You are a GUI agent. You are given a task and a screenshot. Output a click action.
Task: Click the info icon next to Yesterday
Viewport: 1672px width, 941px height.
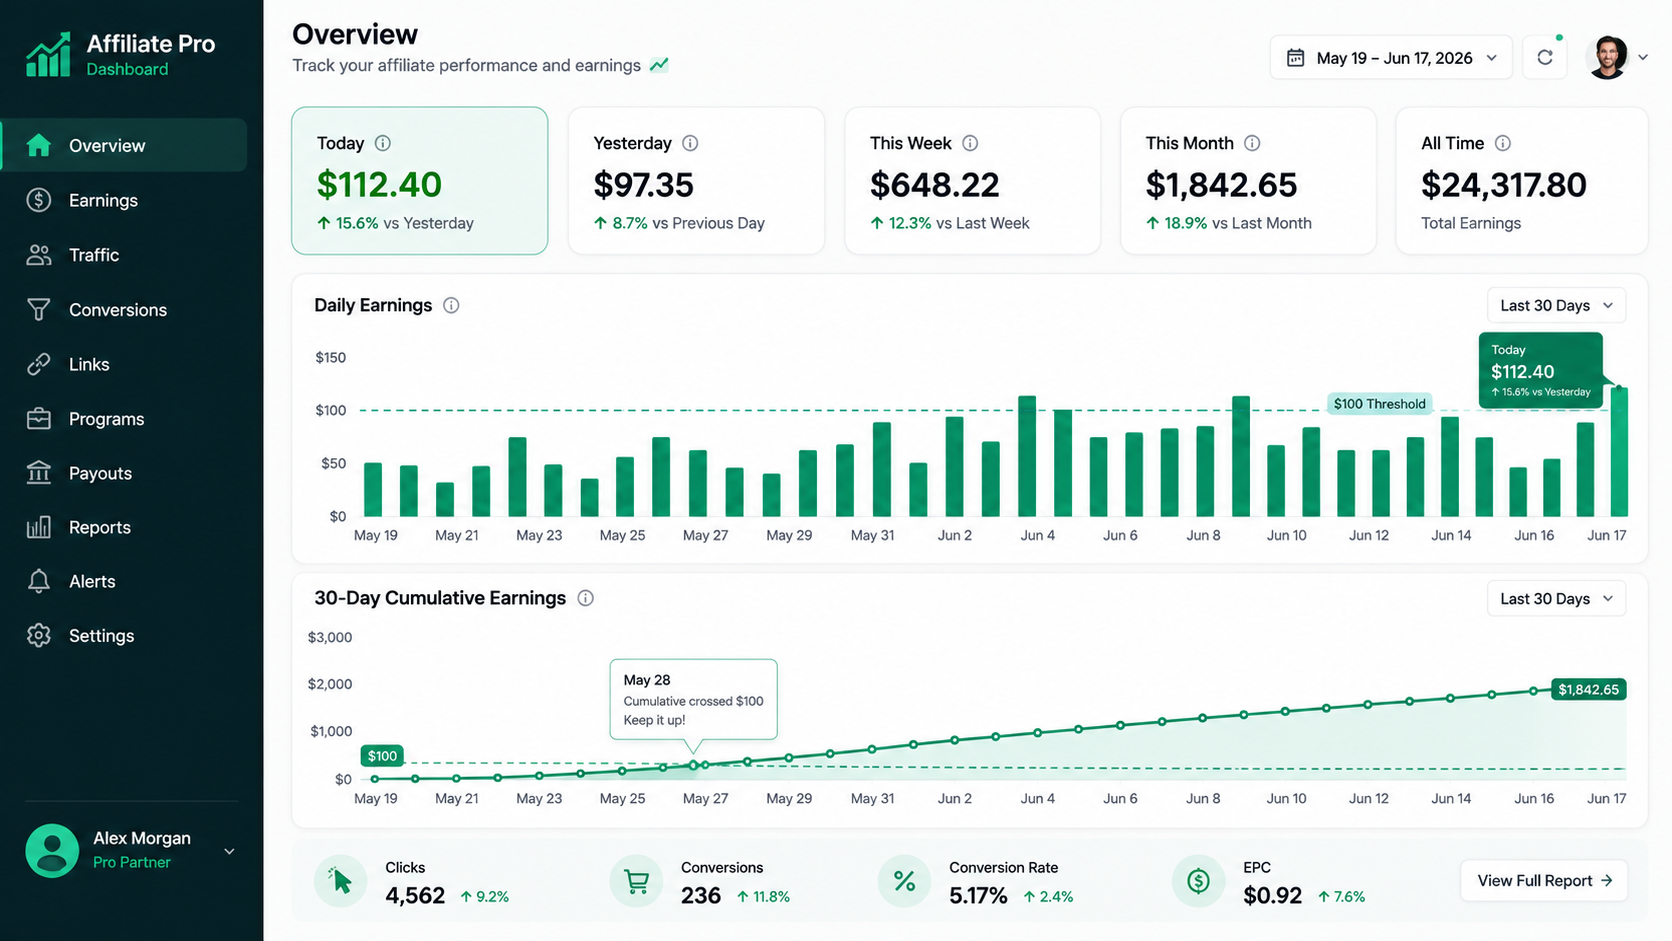click(x=690, y=143)
